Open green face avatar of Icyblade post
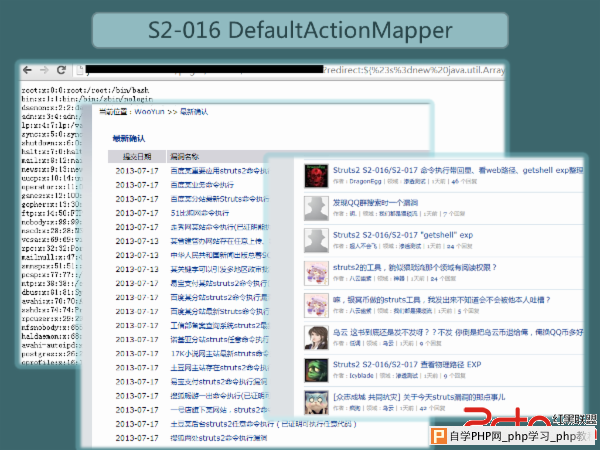The height and width of the screenshot is (450, 600). pyautogui.click(x=316, y=370)
